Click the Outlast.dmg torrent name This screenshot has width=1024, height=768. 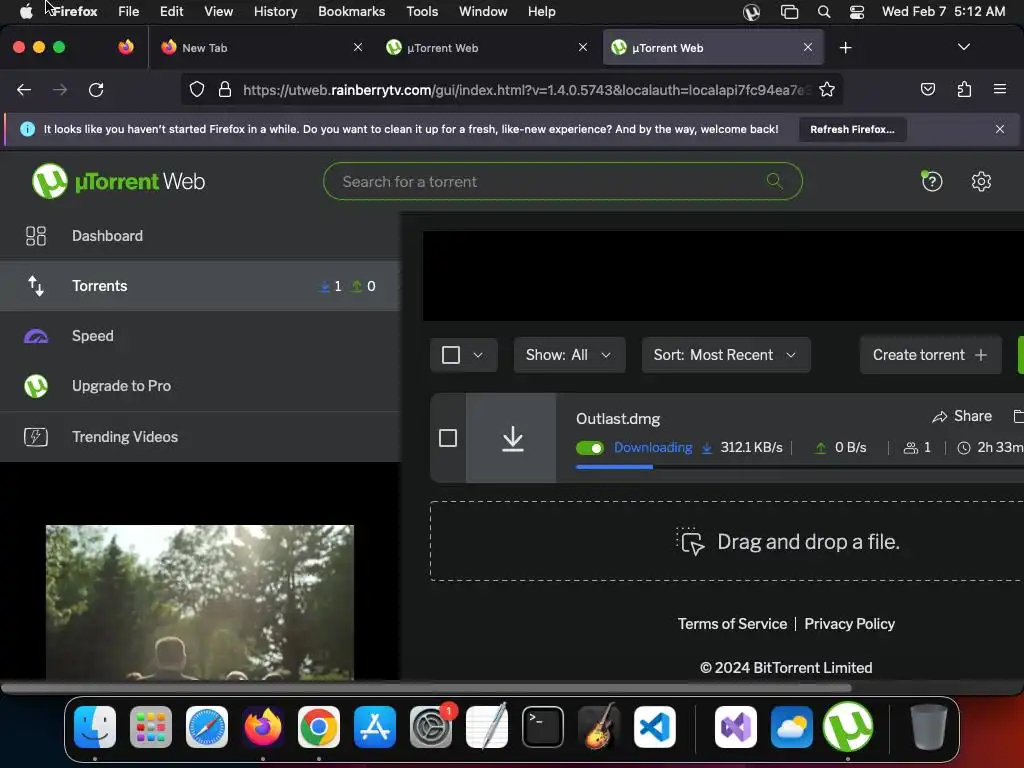[618, 419]
